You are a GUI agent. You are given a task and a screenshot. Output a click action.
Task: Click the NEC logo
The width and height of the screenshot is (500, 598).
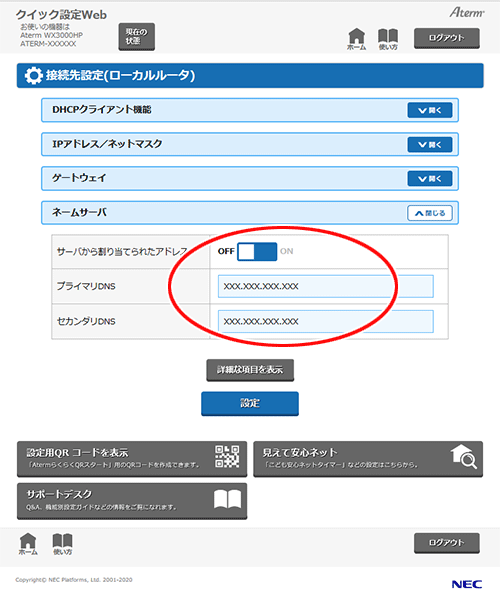click(466, 584)
